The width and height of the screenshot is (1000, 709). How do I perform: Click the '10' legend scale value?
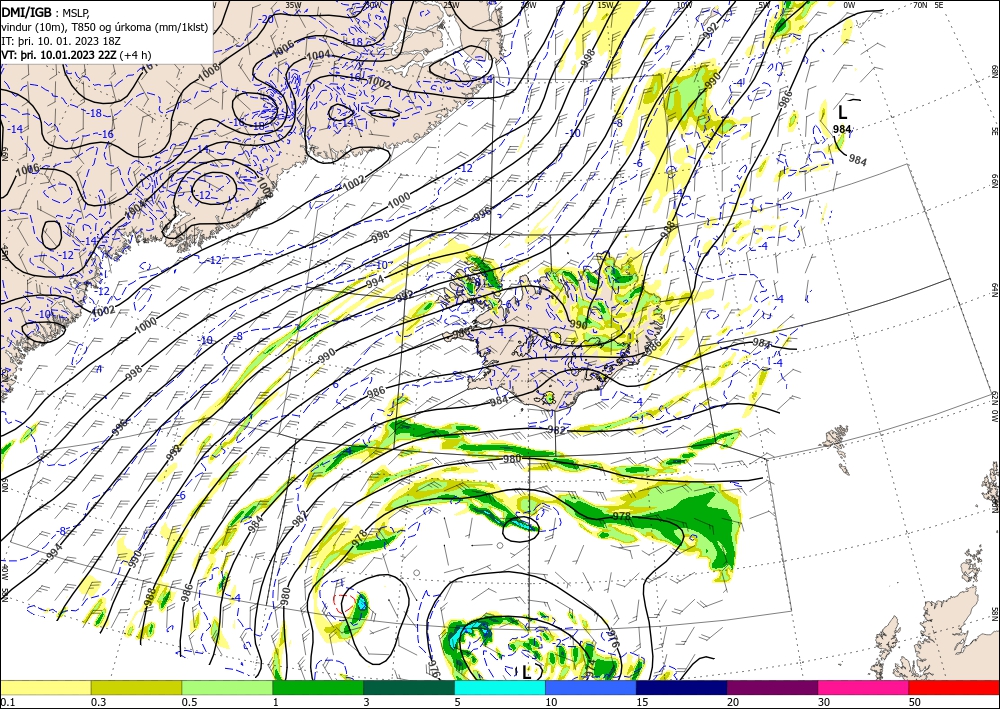coord(551,702)
